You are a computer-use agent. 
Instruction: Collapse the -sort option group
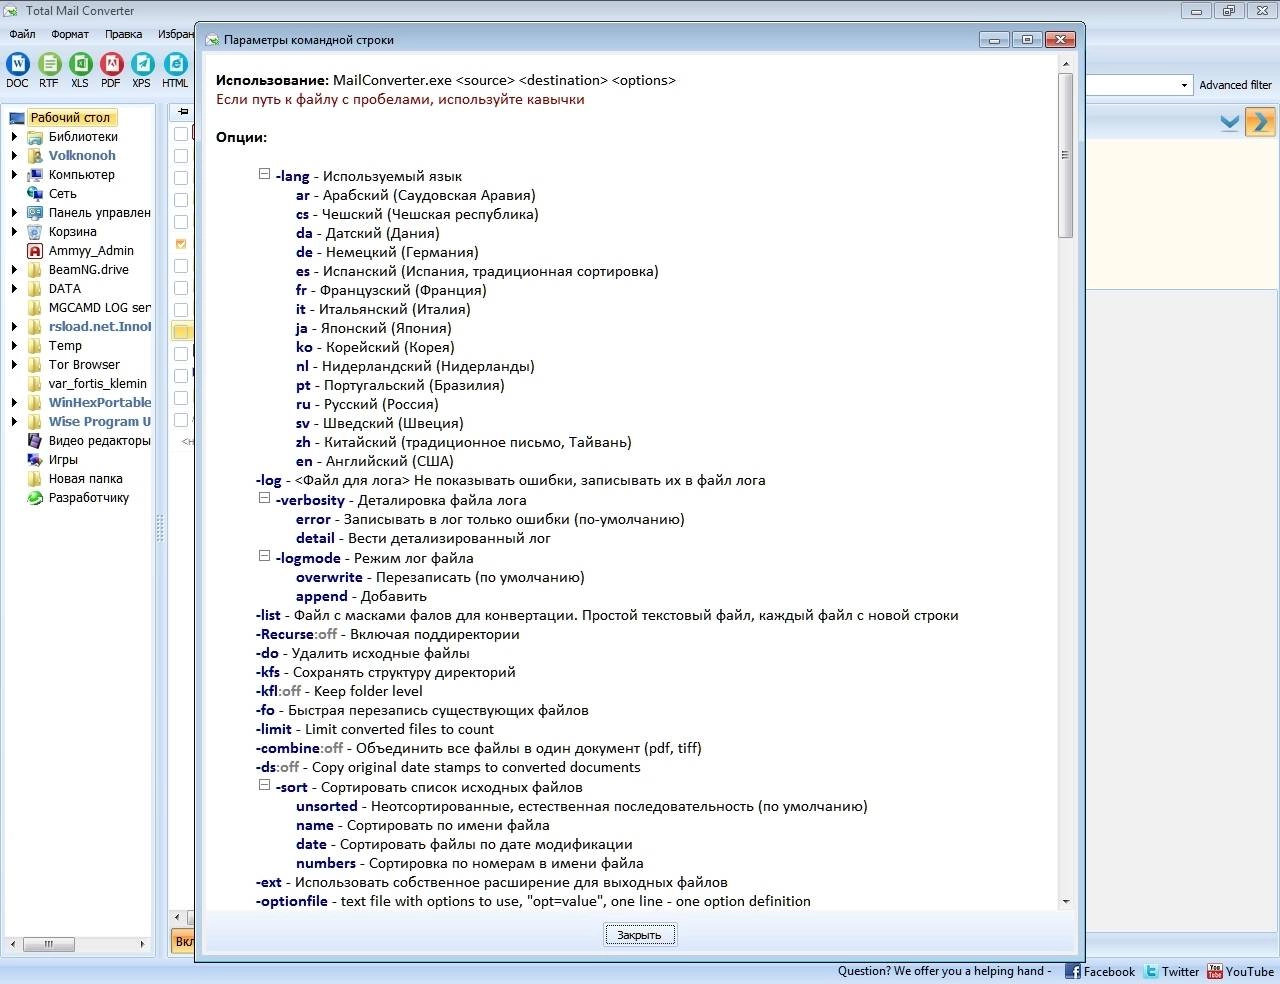coord(264,785)
